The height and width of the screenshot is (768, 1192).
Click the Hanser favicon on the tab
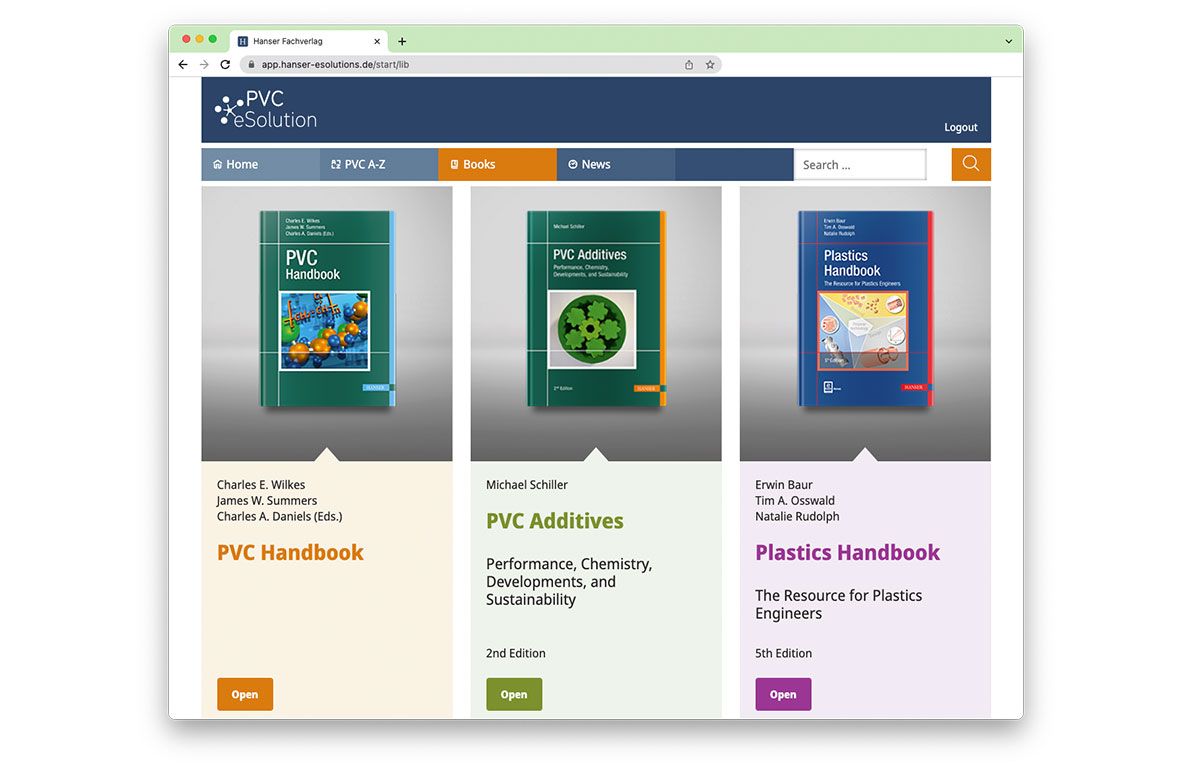243,41
